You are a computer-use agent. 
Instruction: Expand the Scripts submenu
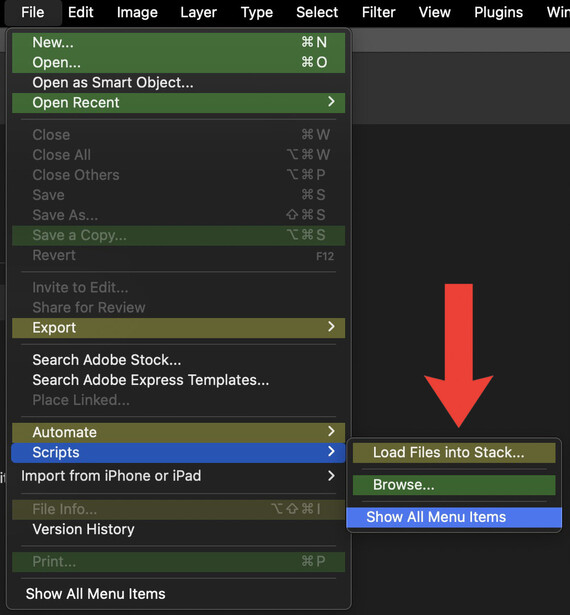tap(178, 453)
